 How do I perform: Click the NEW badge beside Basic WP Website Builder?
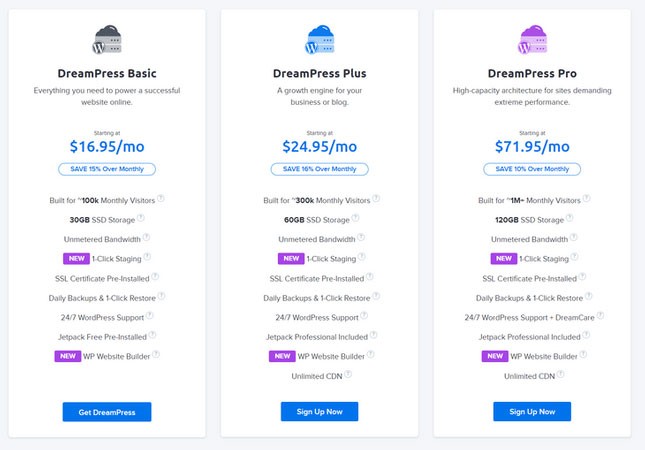click(68, 355)
